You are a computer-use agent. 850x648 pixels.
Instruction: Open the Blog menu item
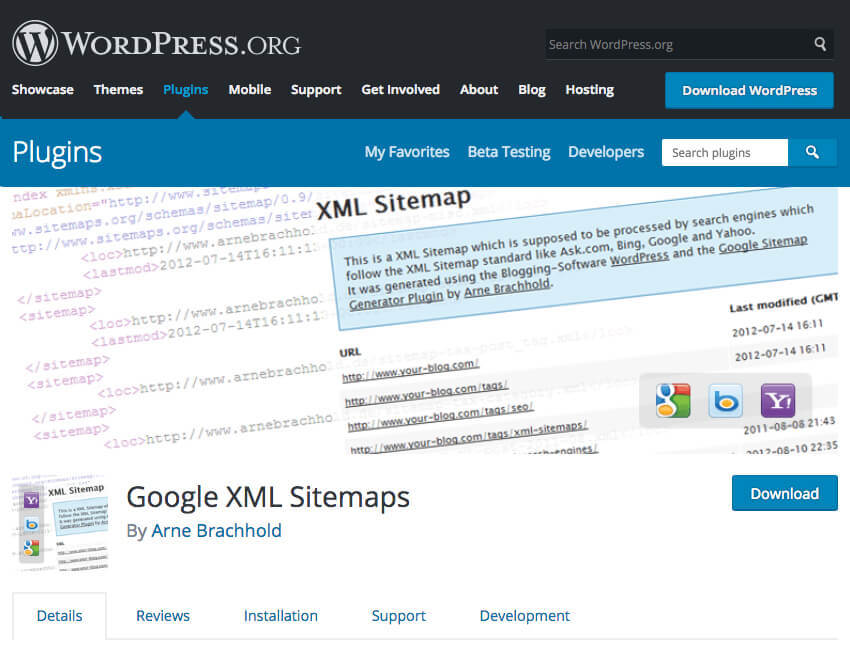(x=532, y=89)
